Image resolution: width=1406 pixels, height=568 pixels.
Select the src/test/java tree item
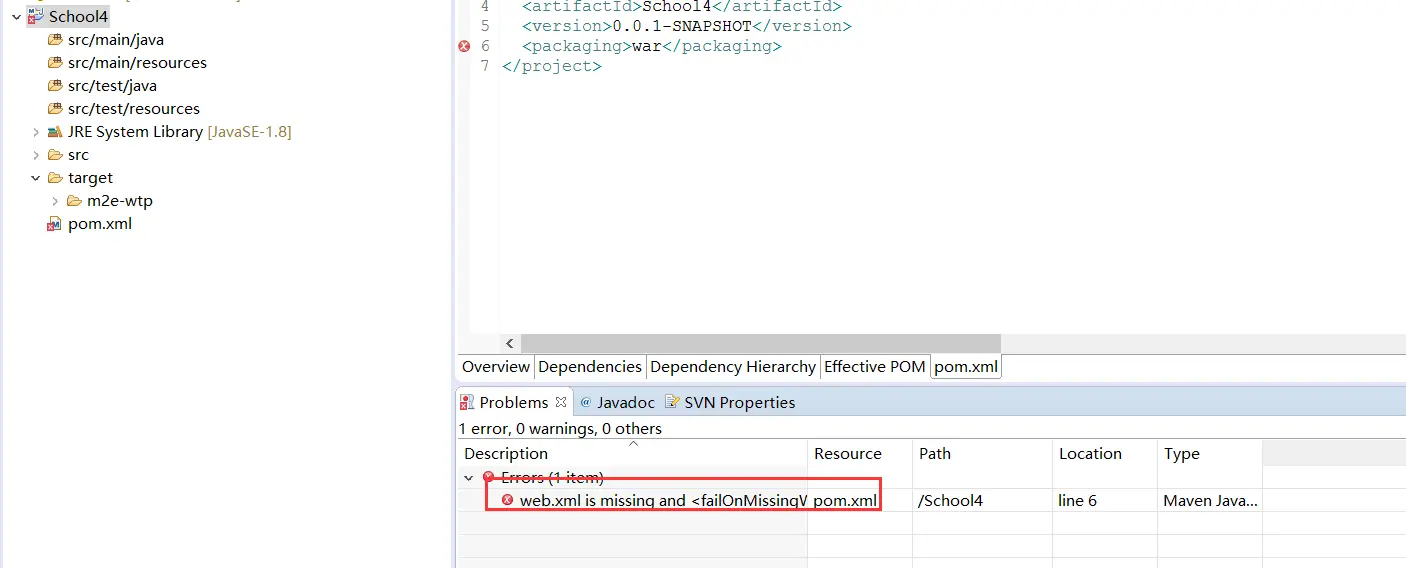(112, 86)
